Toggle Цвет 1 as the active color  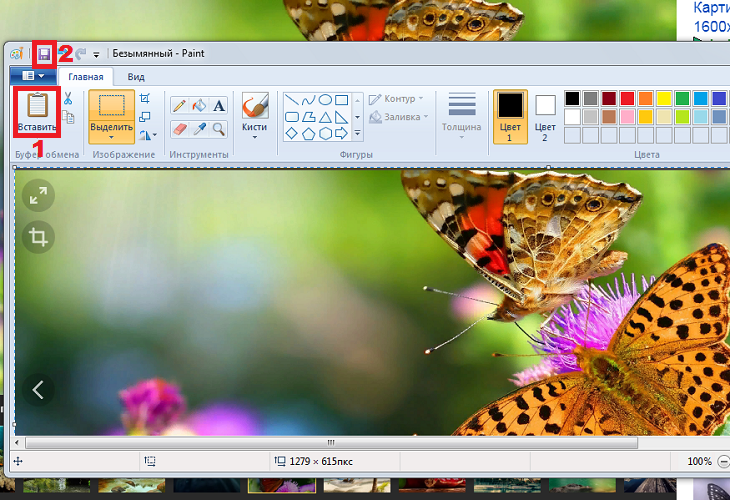(x=510, y=116)
